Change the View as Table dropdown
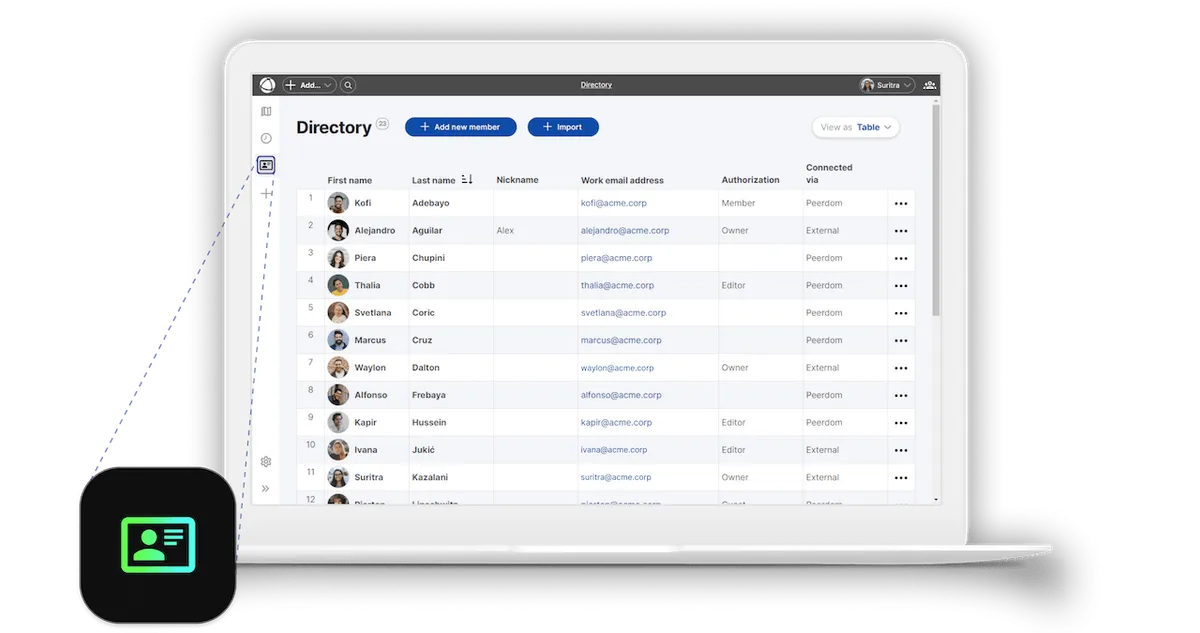This screenshot has width=1200, height=633. [855, 127]
